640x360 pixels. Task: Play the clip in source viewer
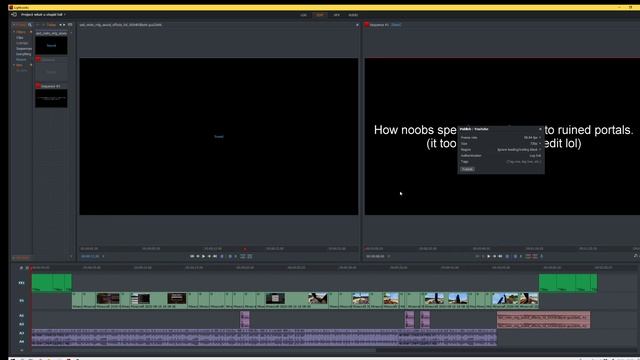point(204,256)
